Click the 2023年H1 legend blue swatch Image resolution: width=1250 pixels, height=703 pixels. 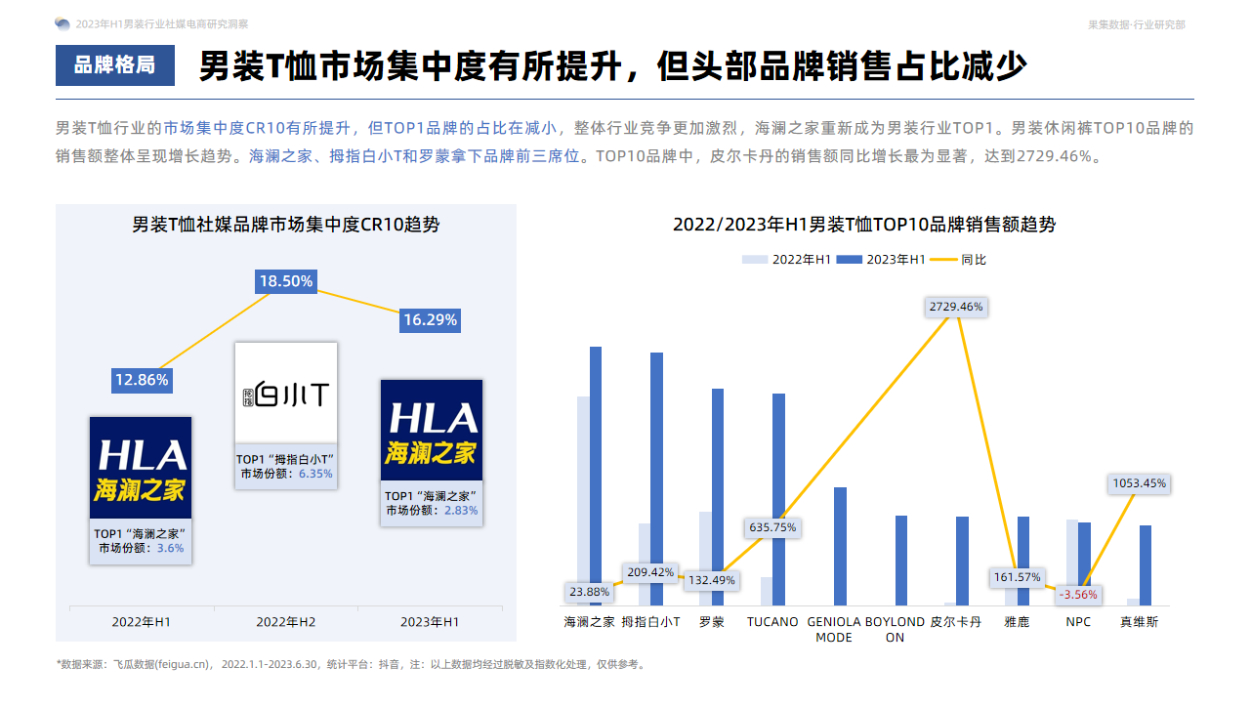click(849, 259)
